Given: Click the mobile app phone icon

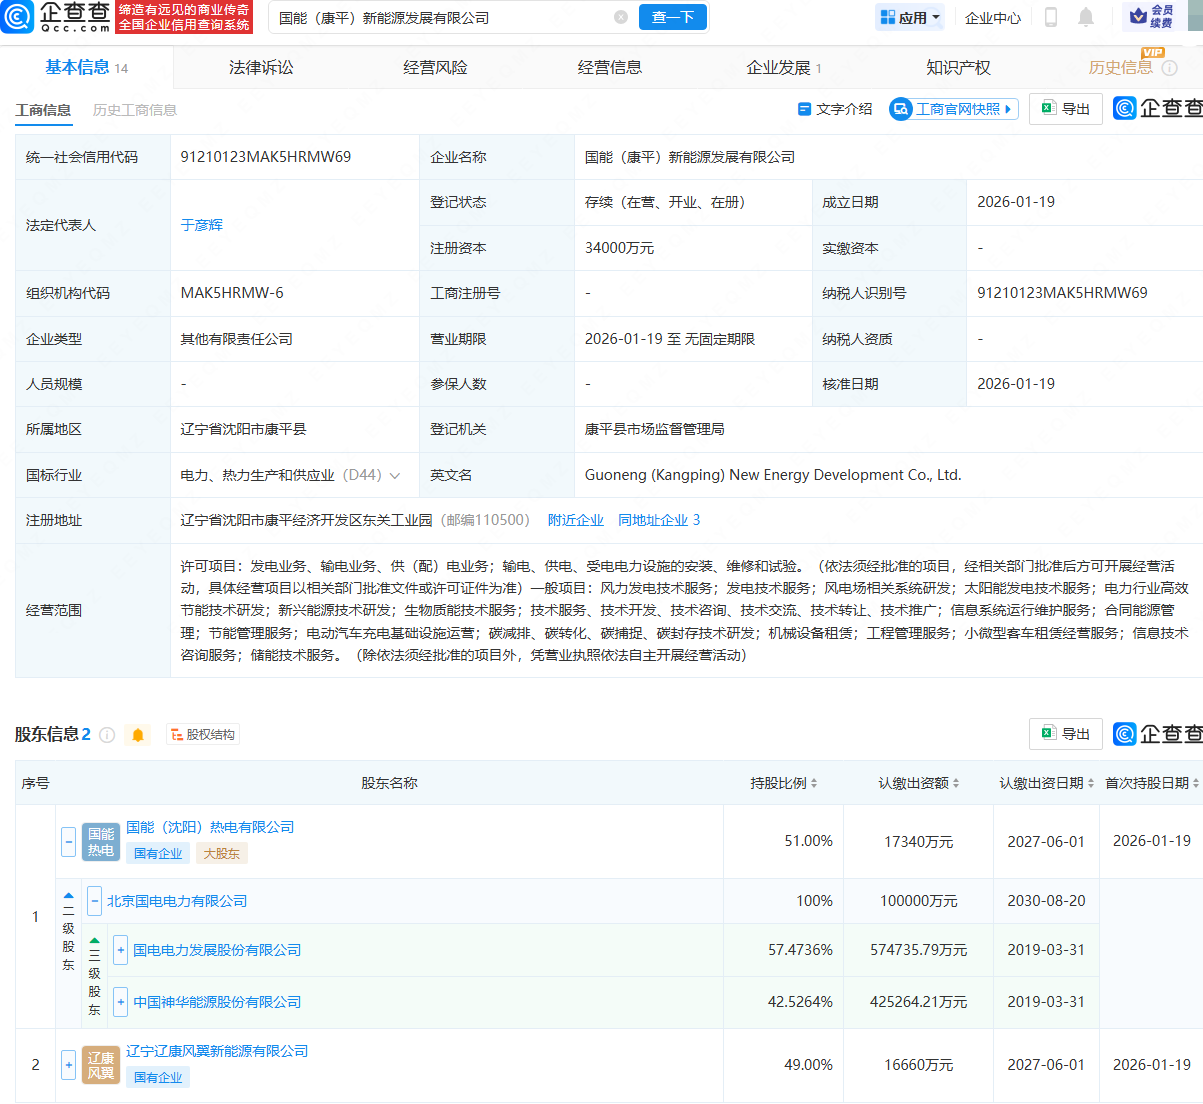Looking at the screenshot, I should (1051, 17).
